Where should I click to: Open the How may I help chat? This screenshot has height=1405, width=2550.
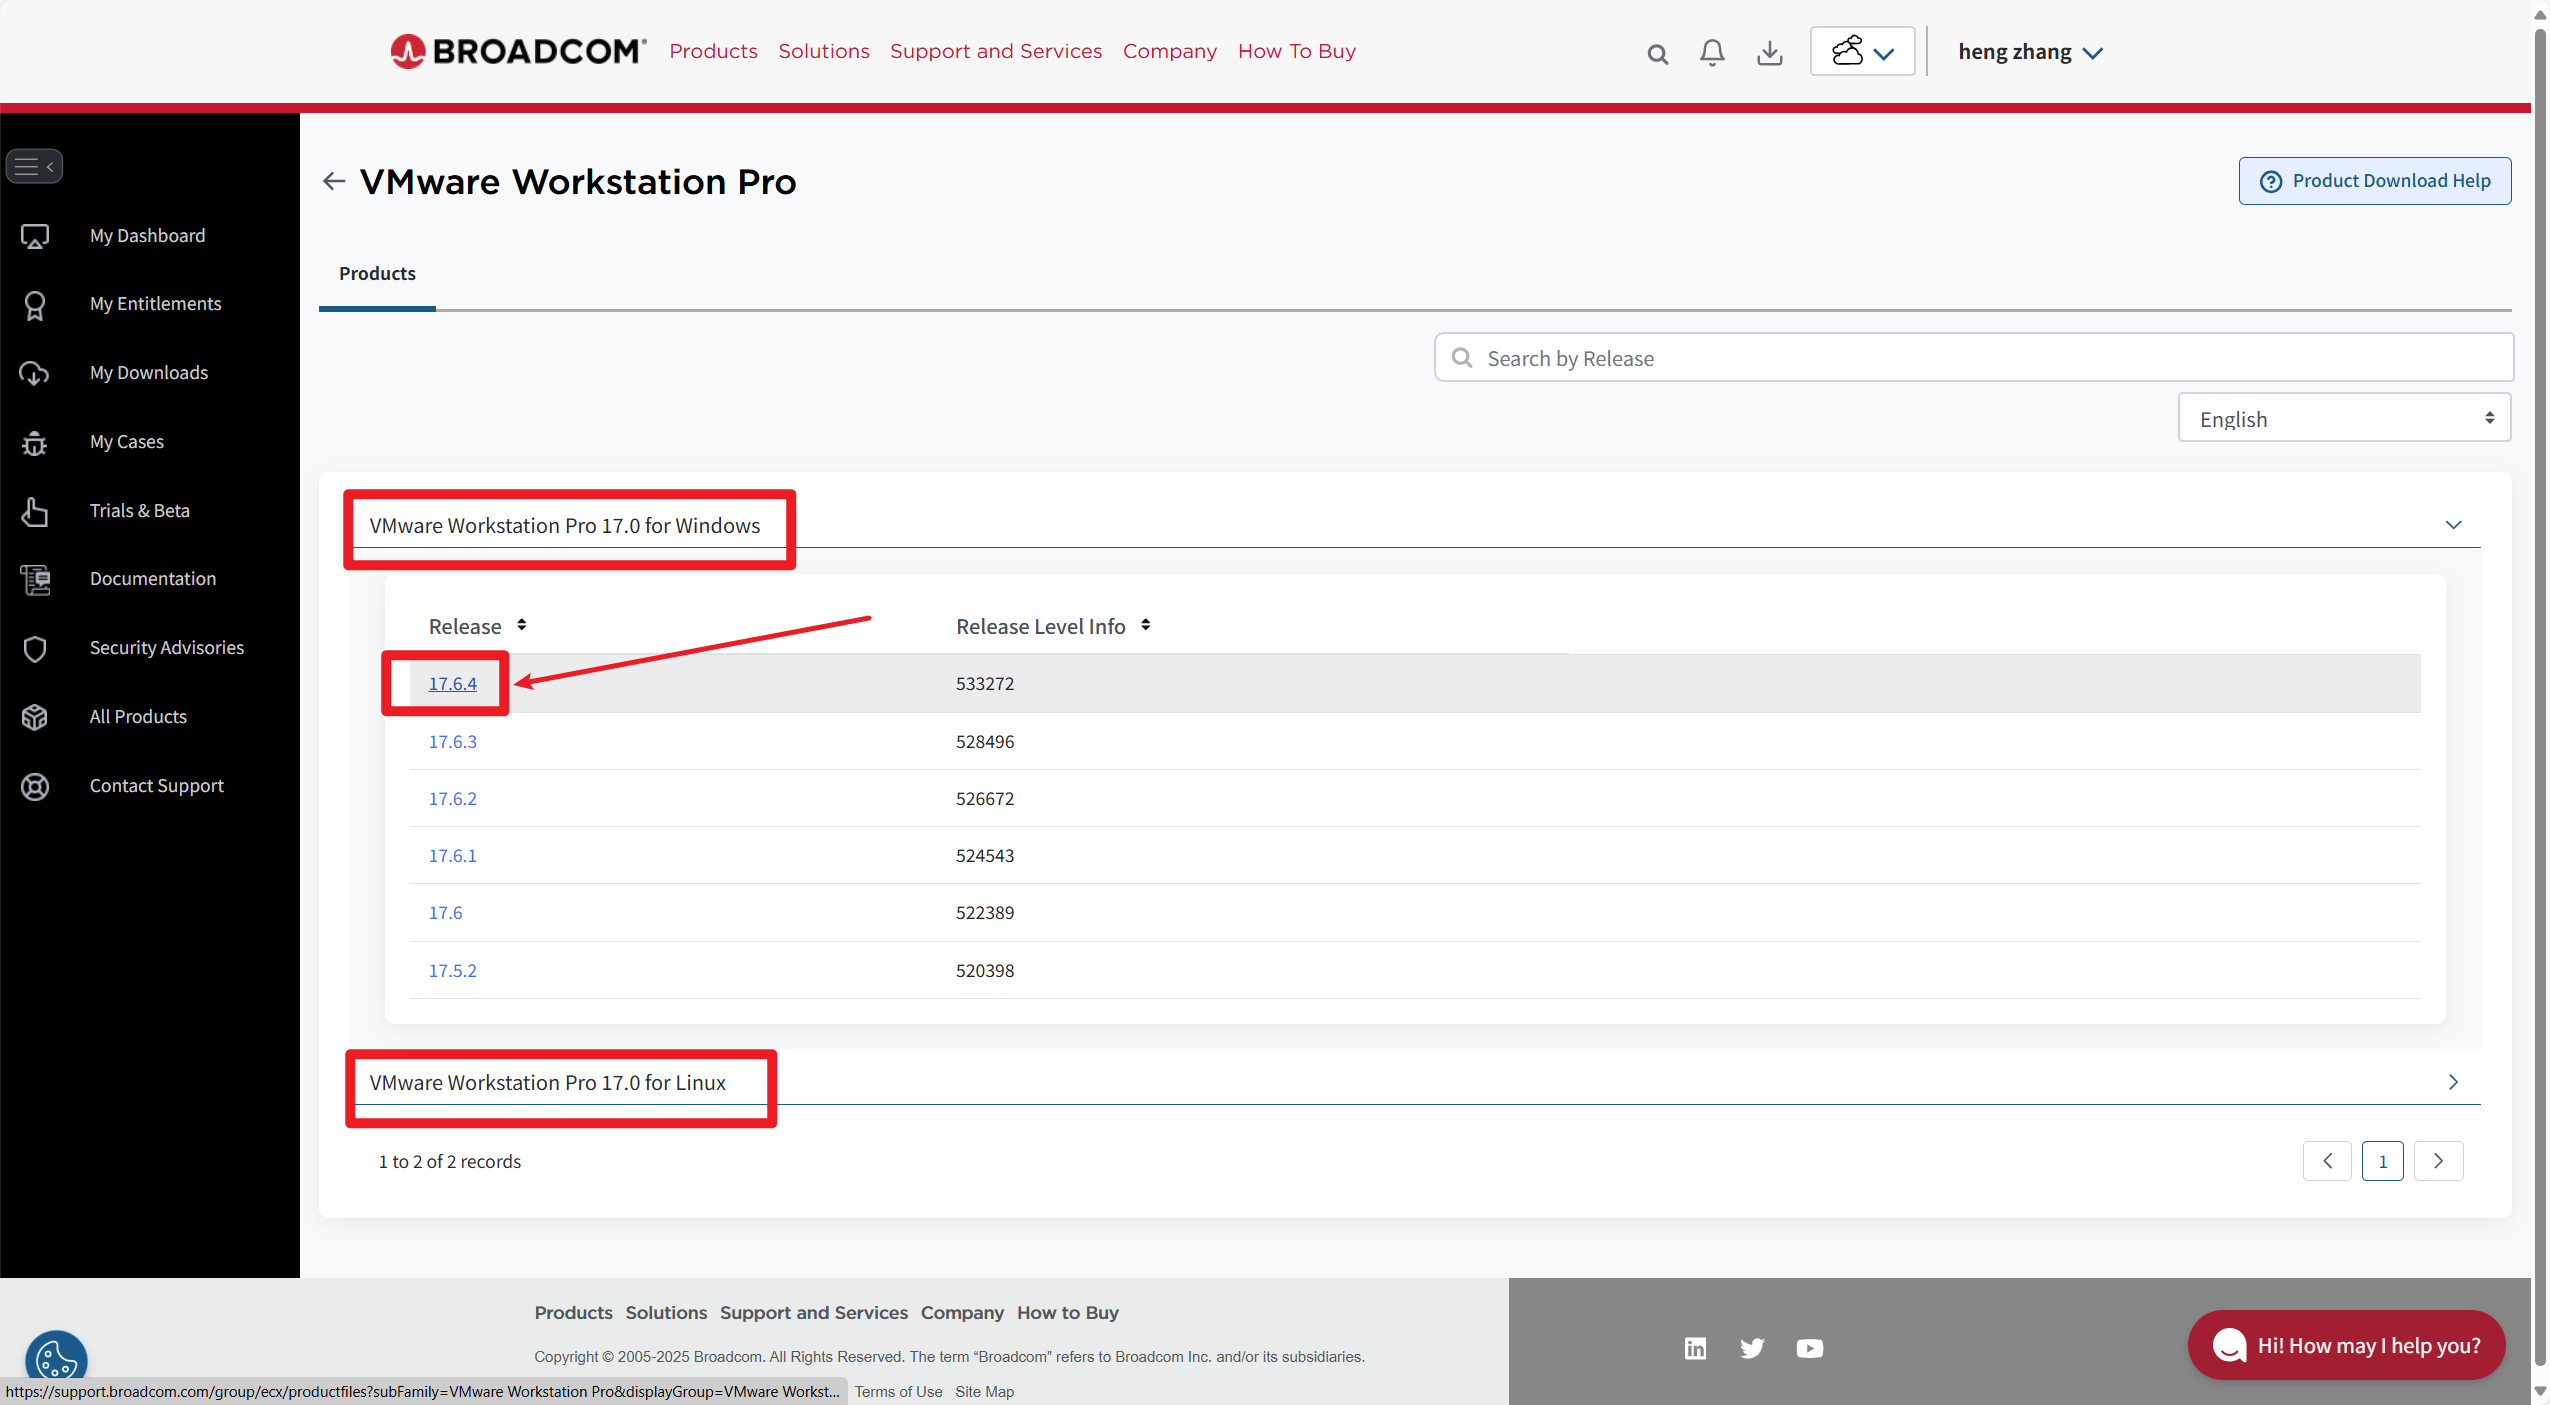(x=2346, y=1346)
